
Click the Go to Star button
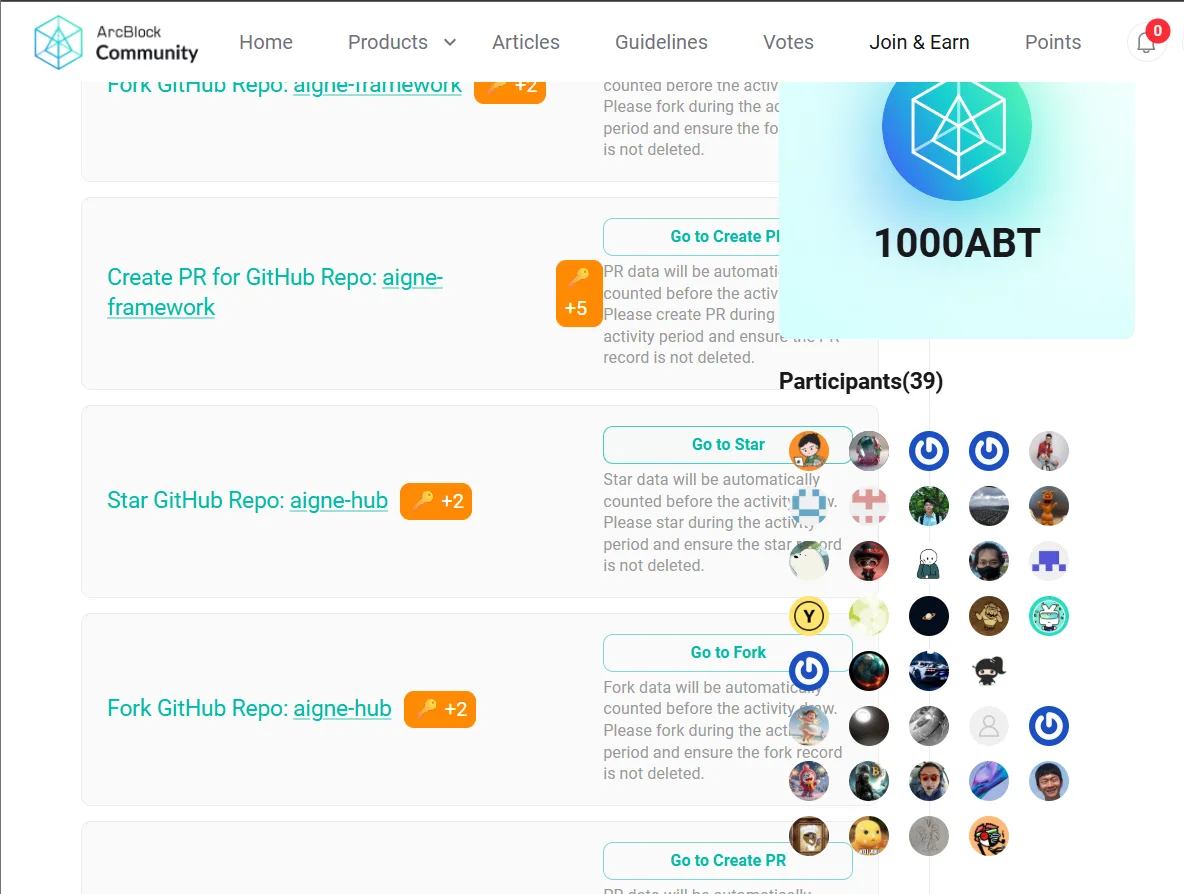tap(728, 445)
